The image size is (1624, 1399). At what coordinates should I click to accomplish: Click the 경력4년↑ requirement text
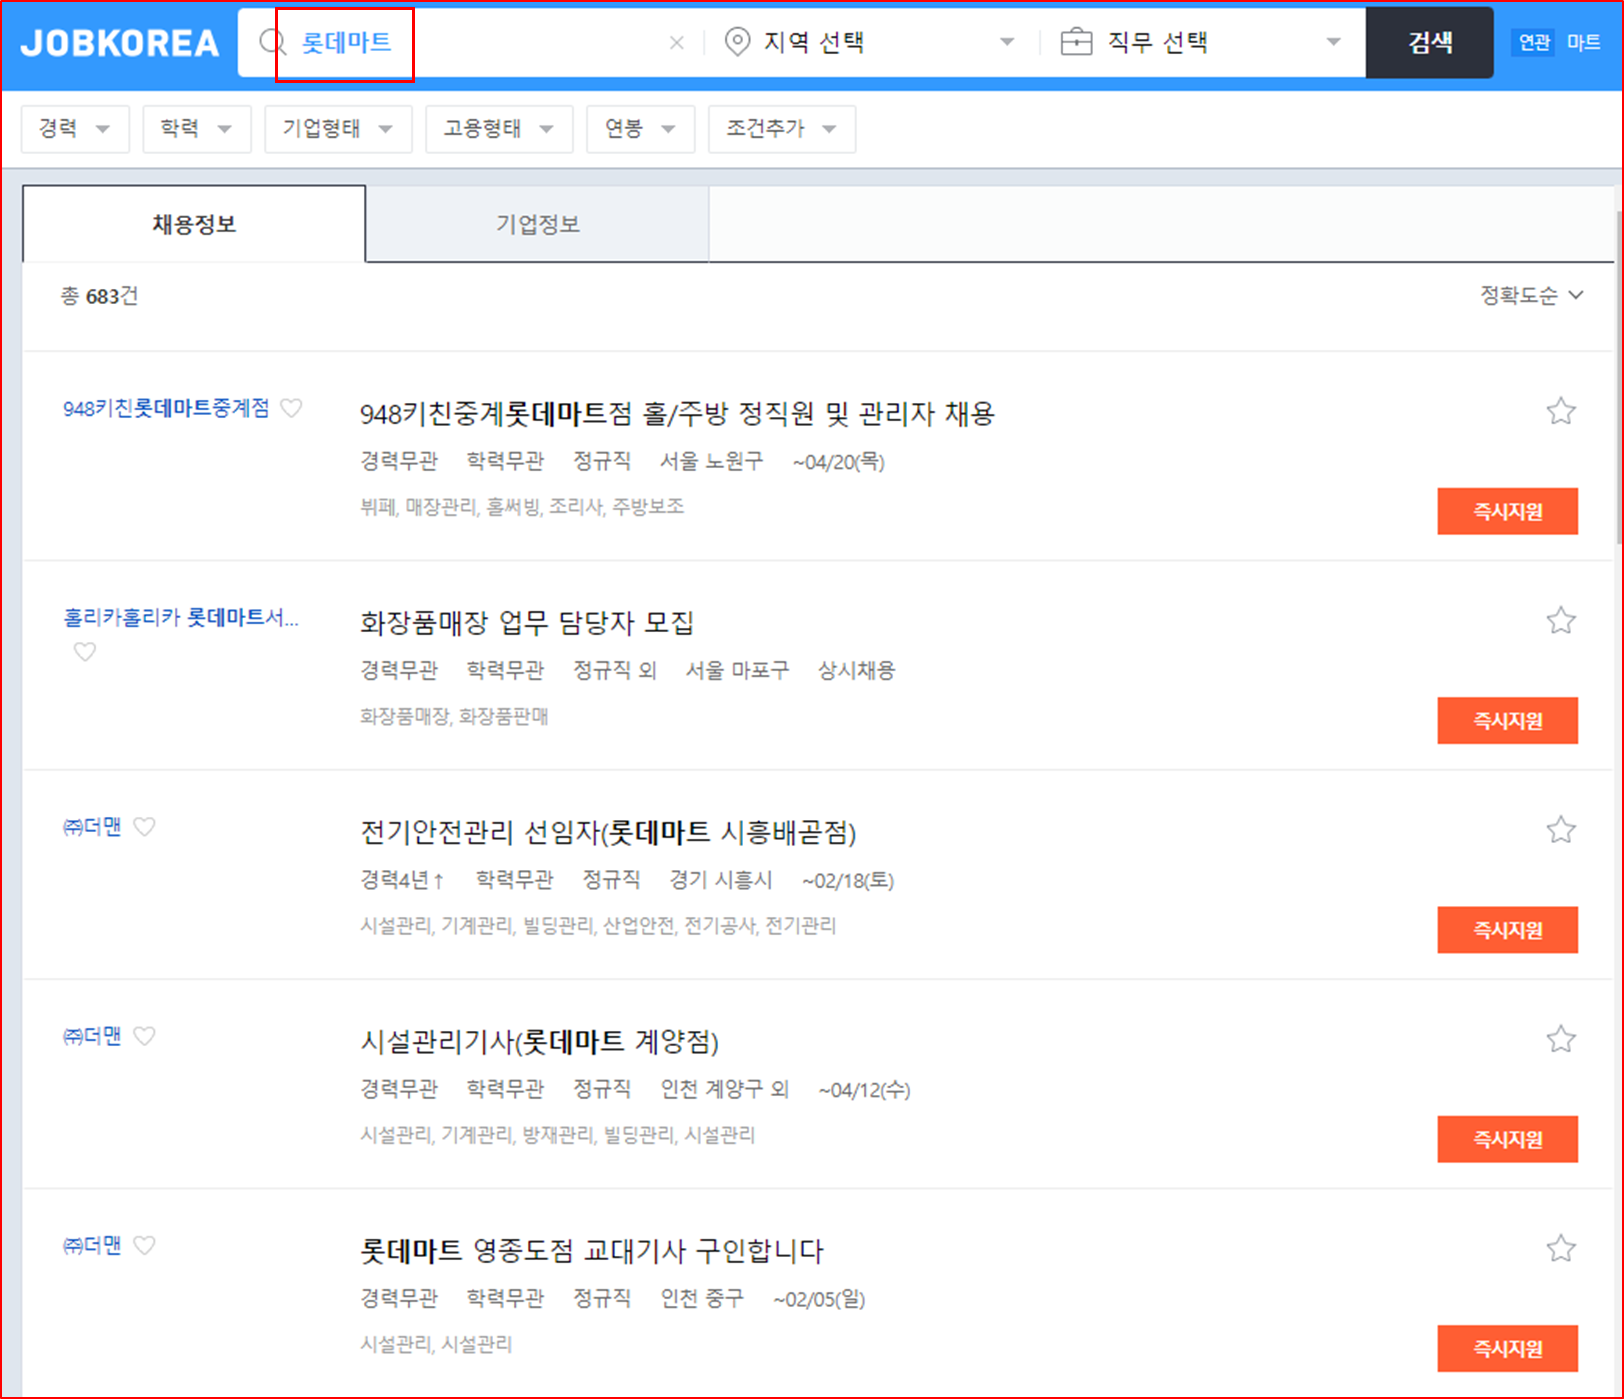403,880
